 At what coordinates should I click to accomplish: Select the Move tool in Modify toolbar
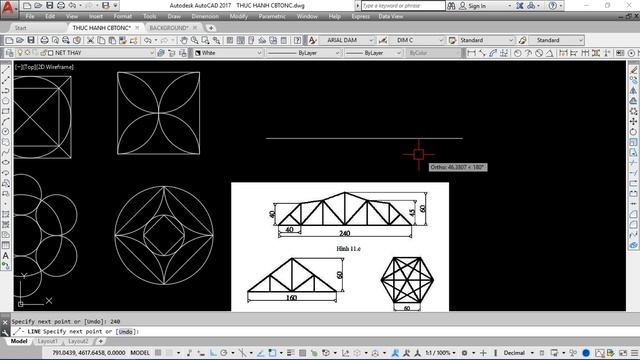point(633,121)
